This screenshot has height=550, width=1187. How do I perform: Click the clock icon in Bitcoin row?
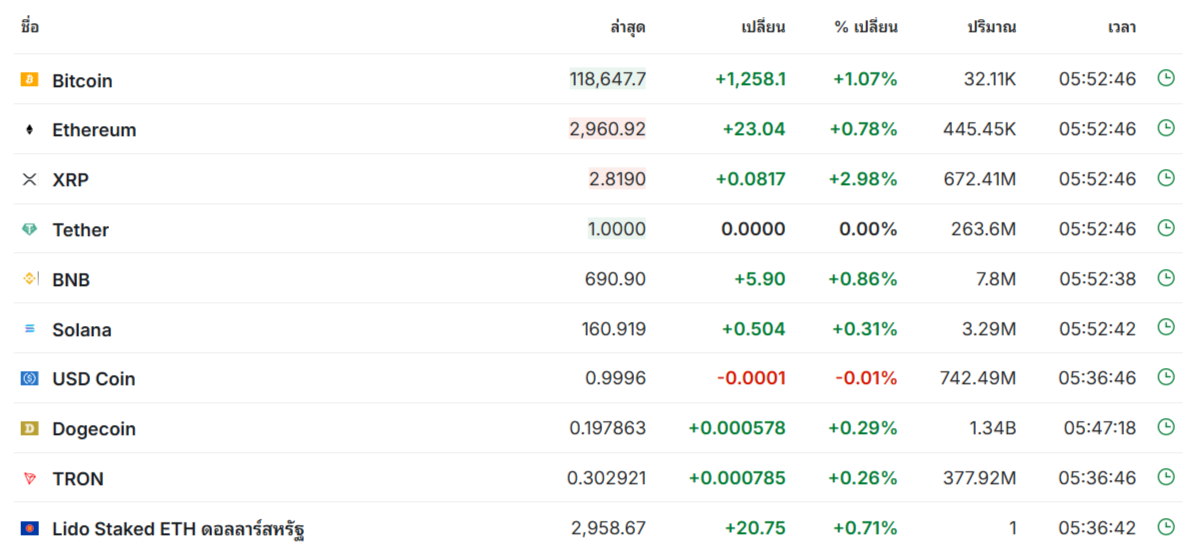click(1166, 78)
